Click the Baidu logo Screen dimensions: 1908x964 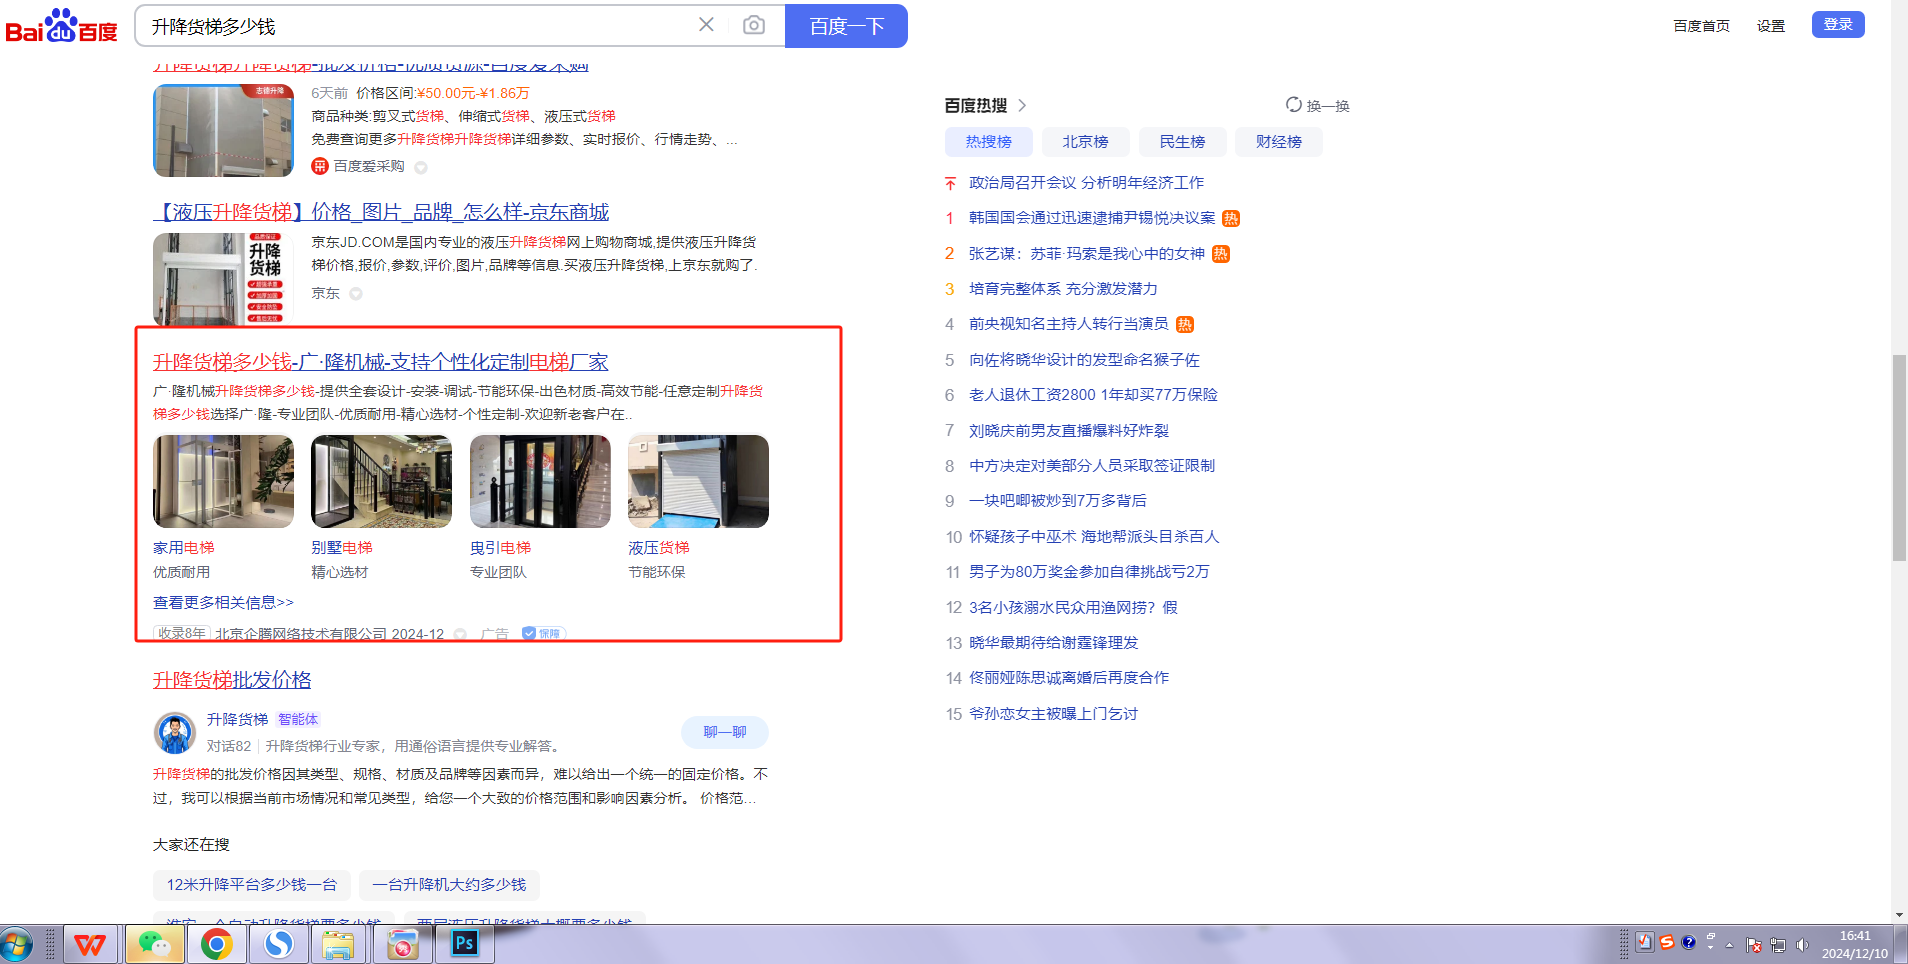click(61, 26)
